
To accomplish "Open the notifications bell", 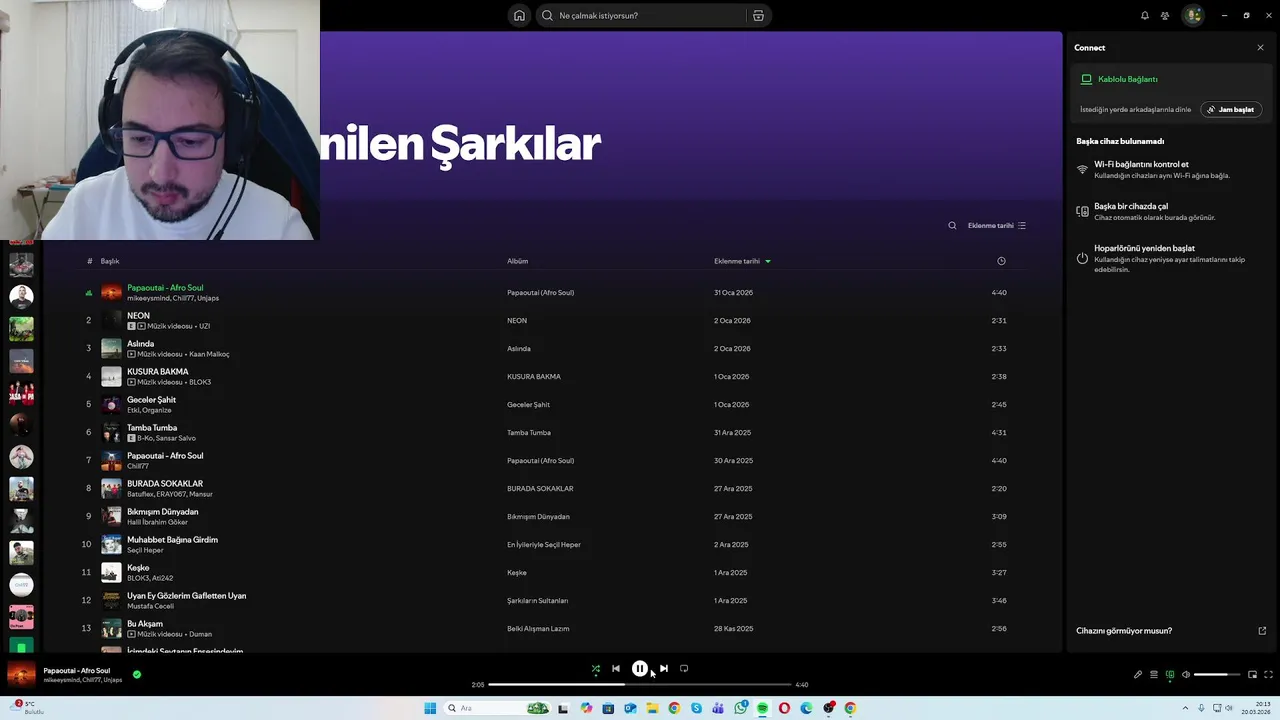I will coord(1145,15).
